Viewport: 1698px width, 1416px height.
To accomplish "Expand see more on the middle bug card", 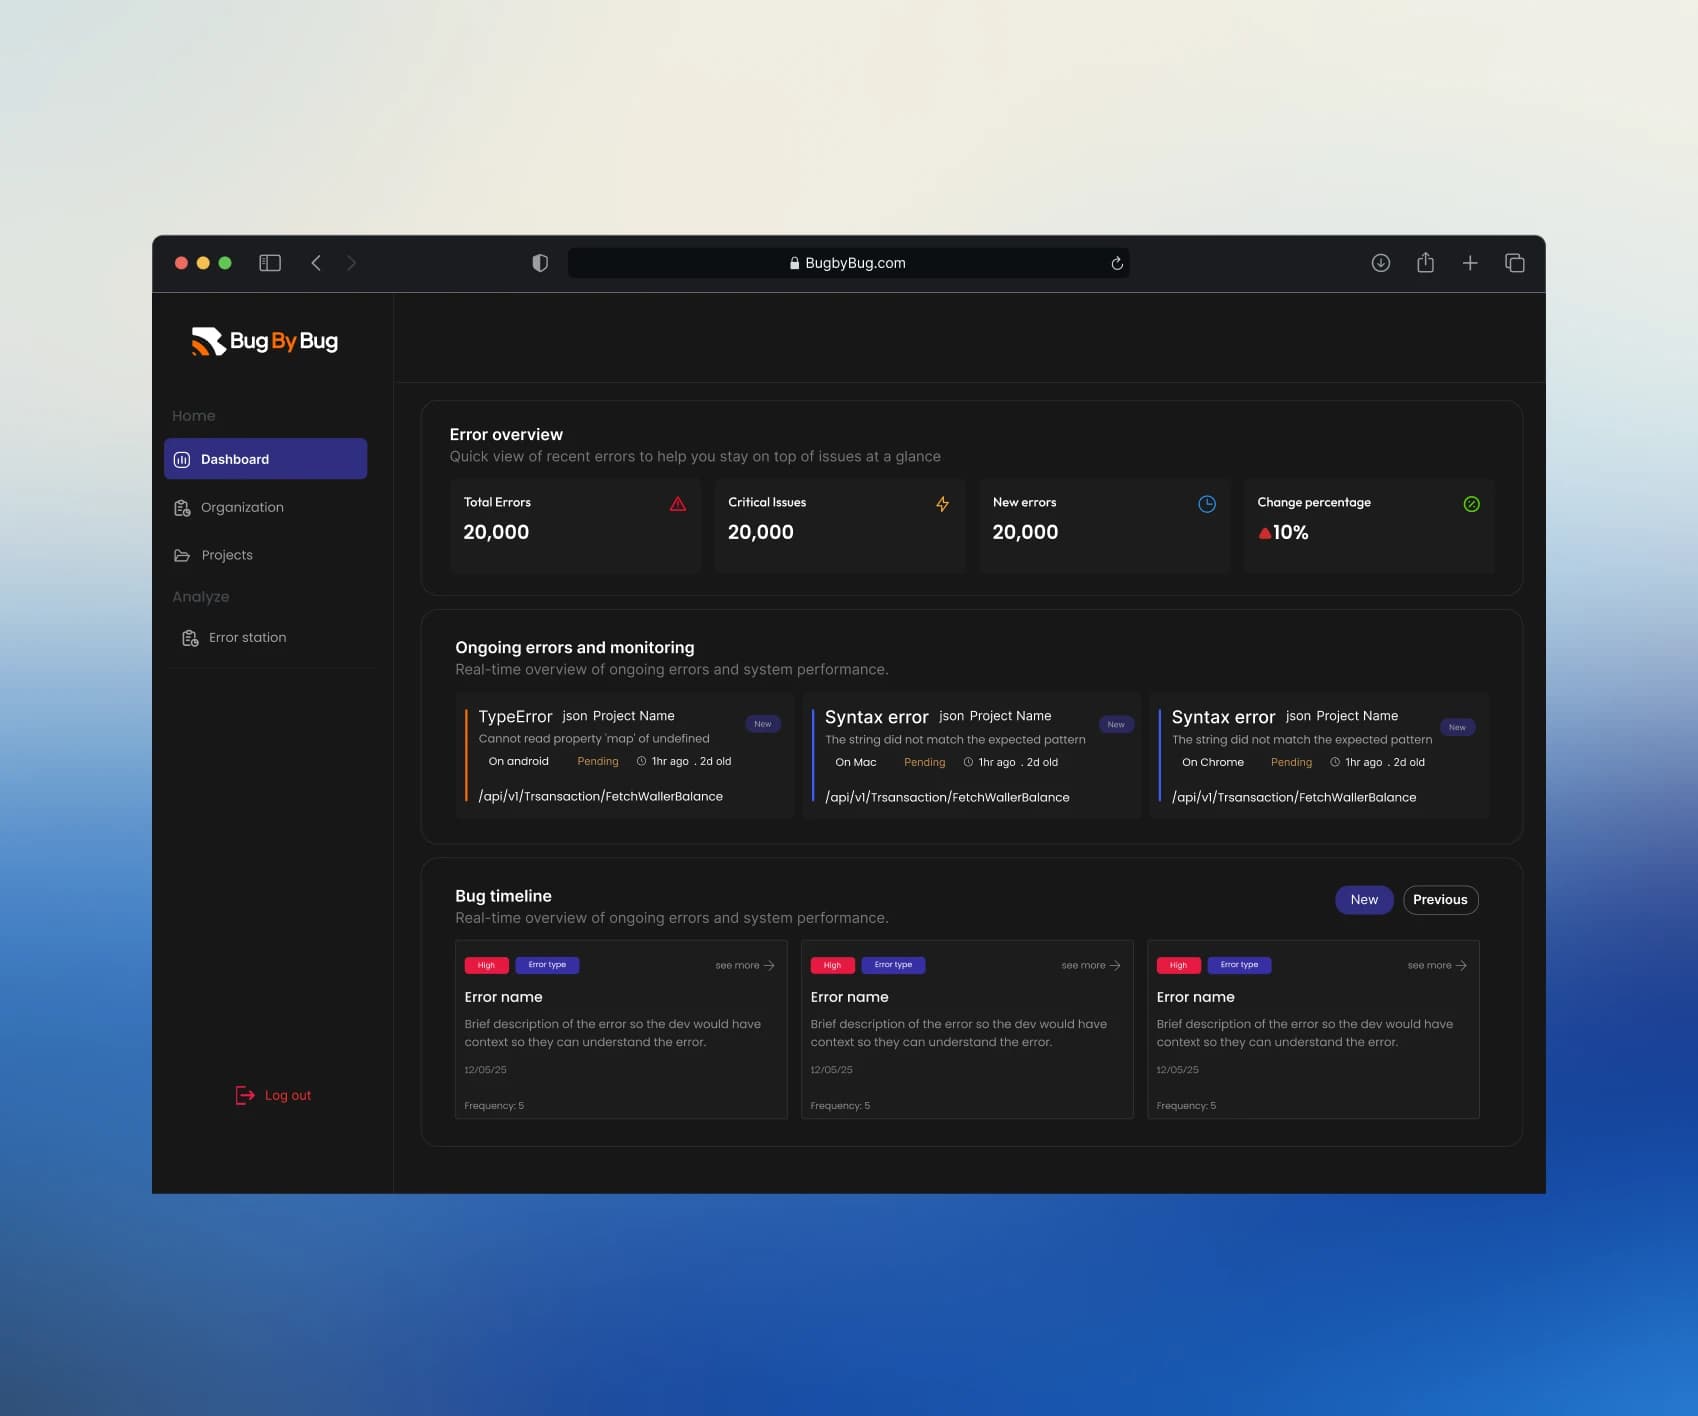I will (1090, 964).
